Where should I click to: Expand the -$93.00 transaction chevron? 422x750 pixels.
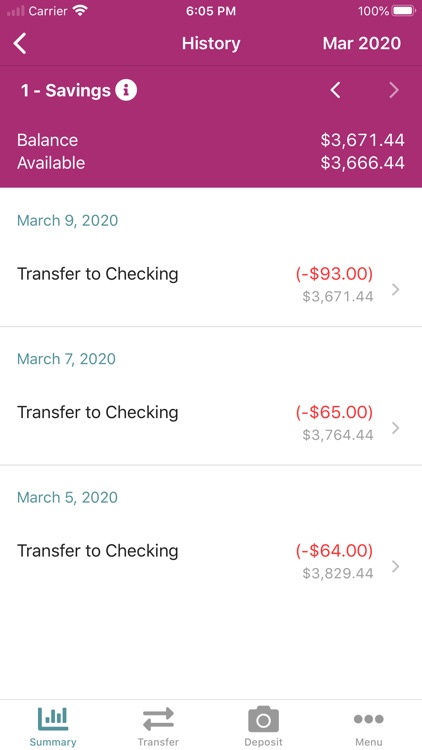[395, 290]
